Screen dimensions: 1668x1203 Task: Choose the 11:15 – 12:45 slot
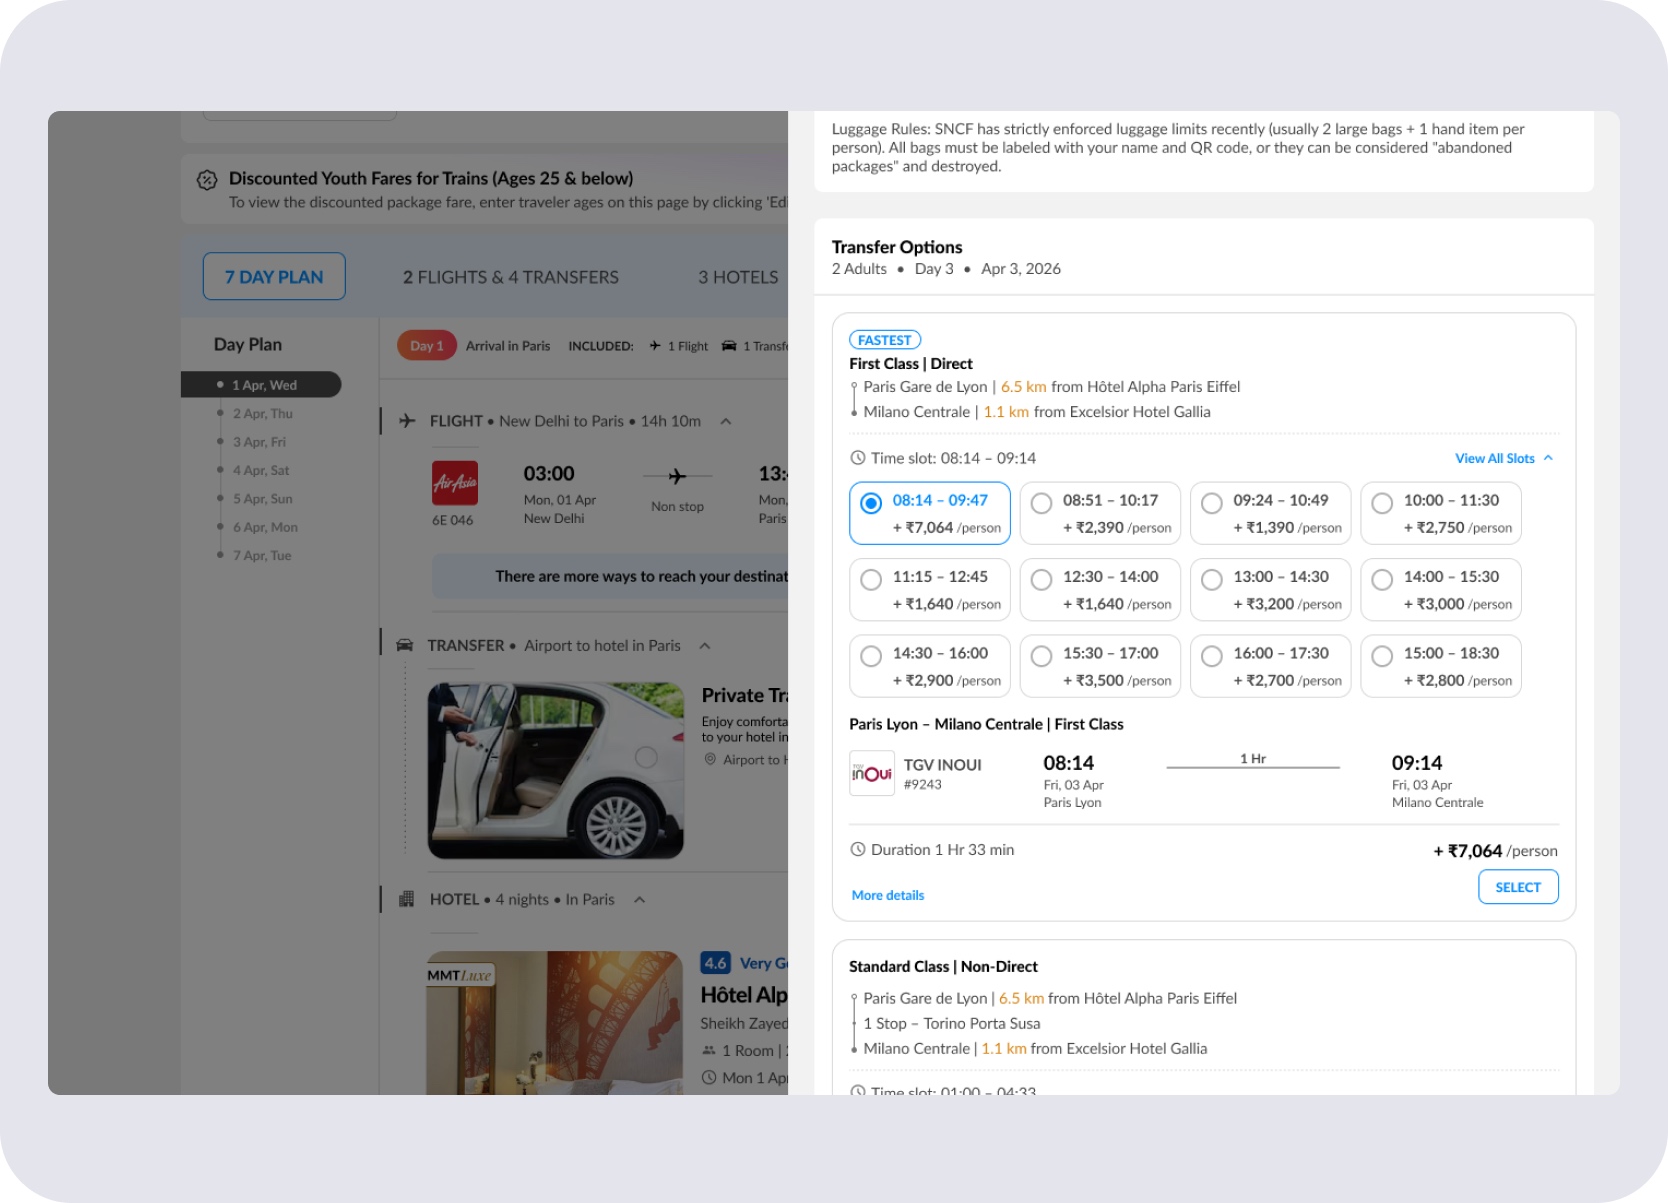click(x=929, y=590)
